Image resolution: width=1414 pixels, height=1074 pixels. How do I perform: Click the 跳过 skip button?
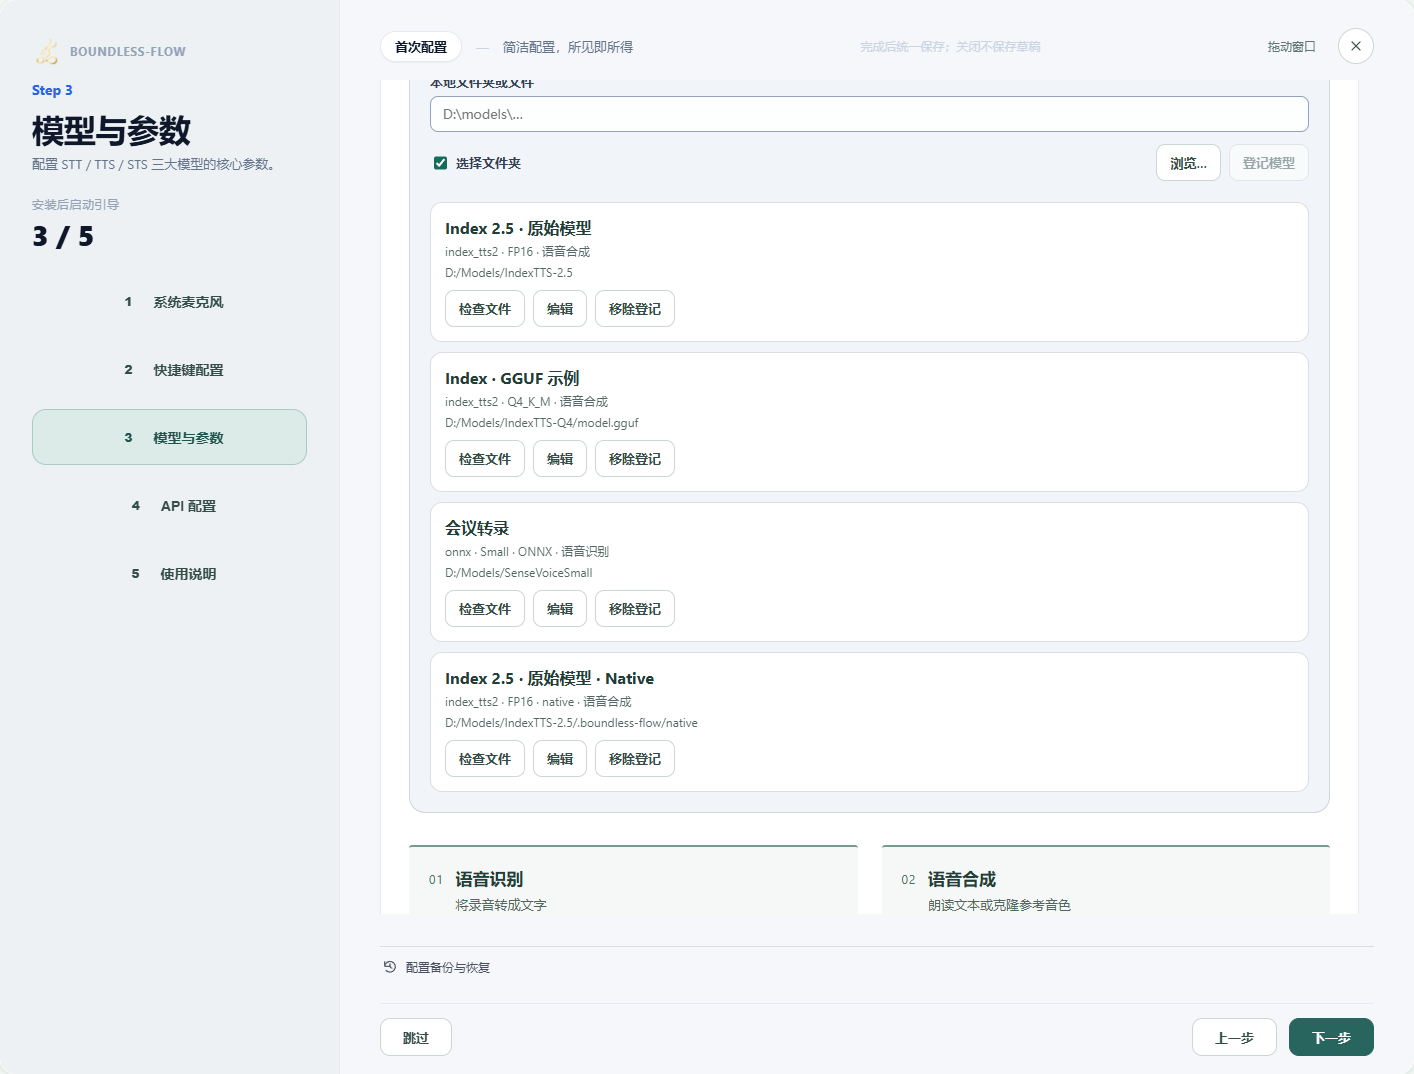(416, 1037)
